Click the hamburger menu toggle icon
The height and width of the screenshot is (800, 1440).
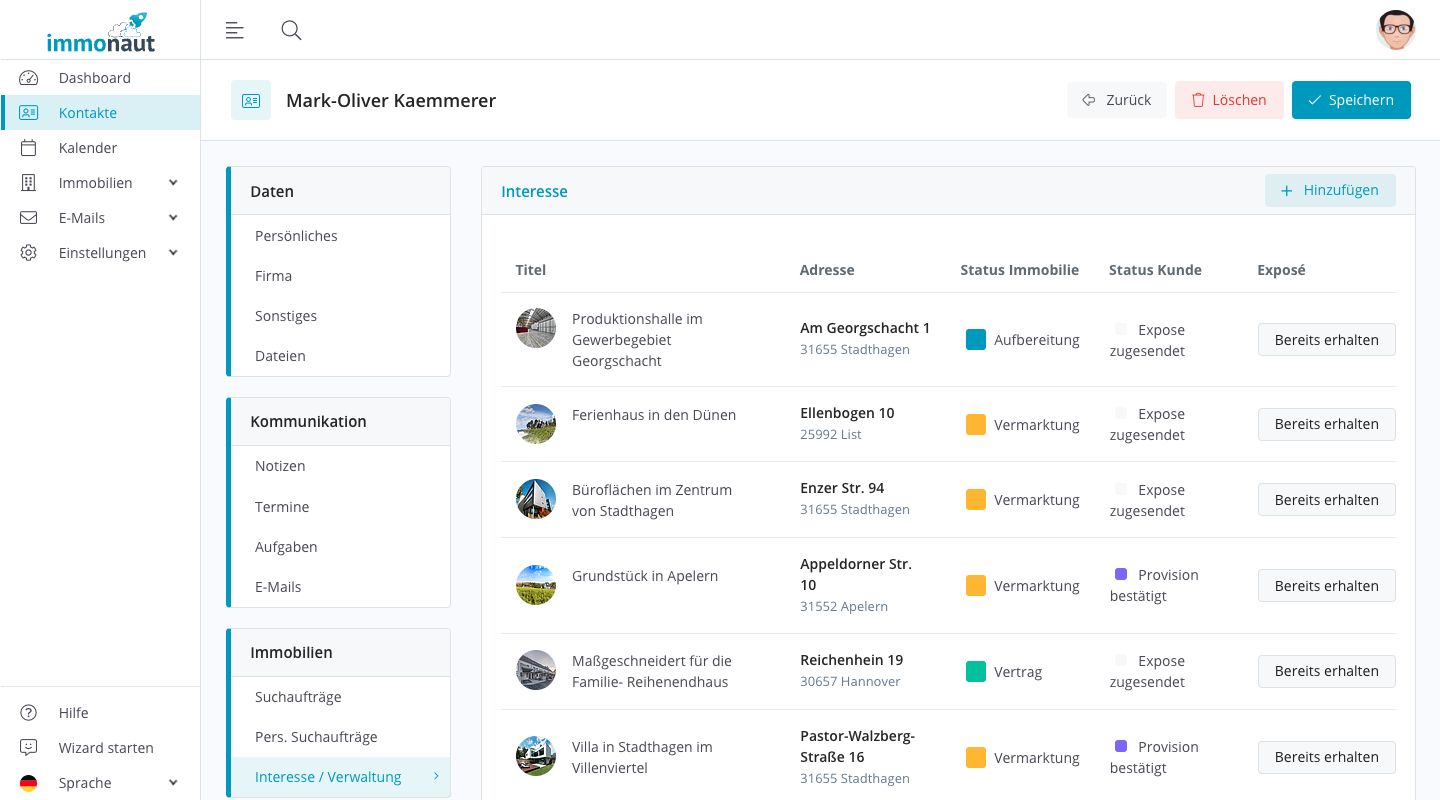pos(235,30)
